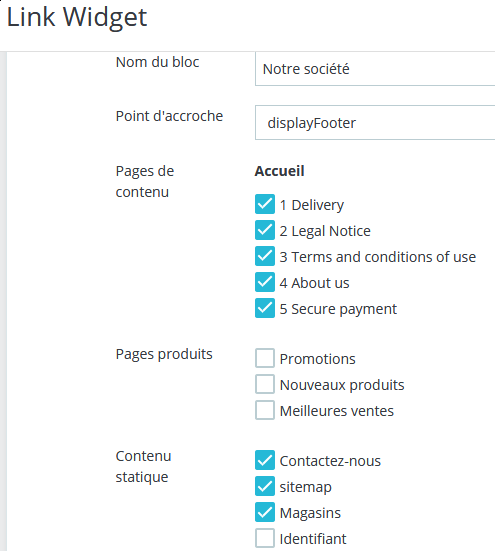Uncheck the 2 Legal Notice checkbox
This screenshot has width=495, height=551.
point(265,230)
